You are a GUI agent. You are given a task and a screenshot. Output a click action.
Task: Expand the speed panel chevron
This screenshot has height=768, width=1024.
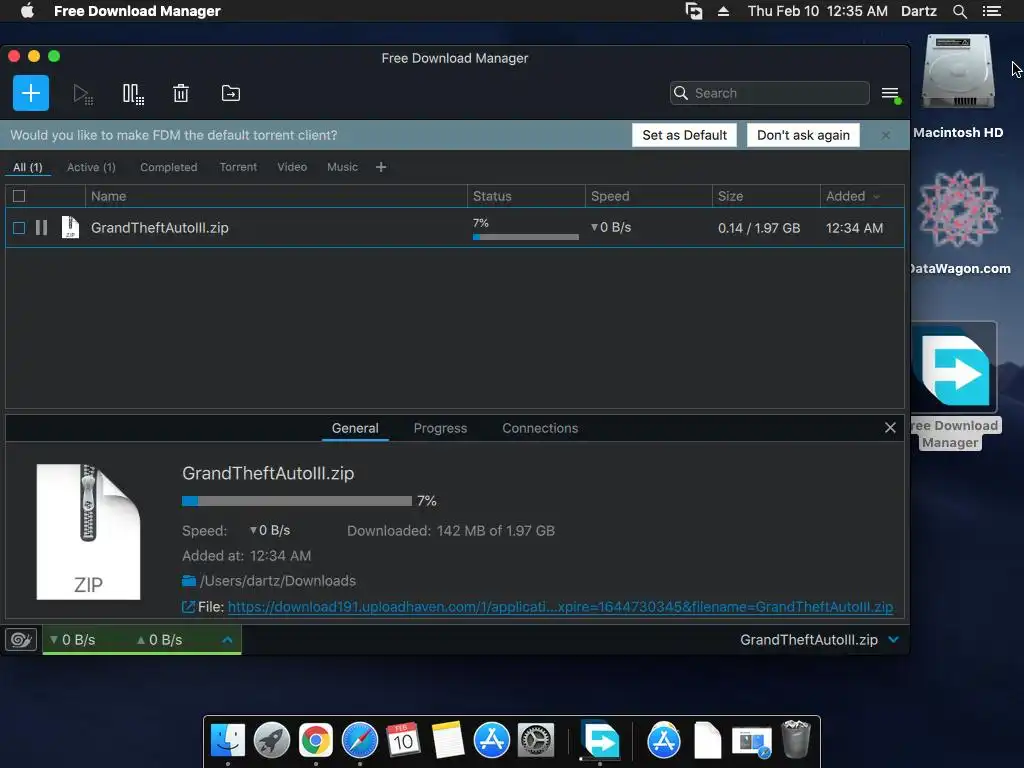click(x=227, y=639)
